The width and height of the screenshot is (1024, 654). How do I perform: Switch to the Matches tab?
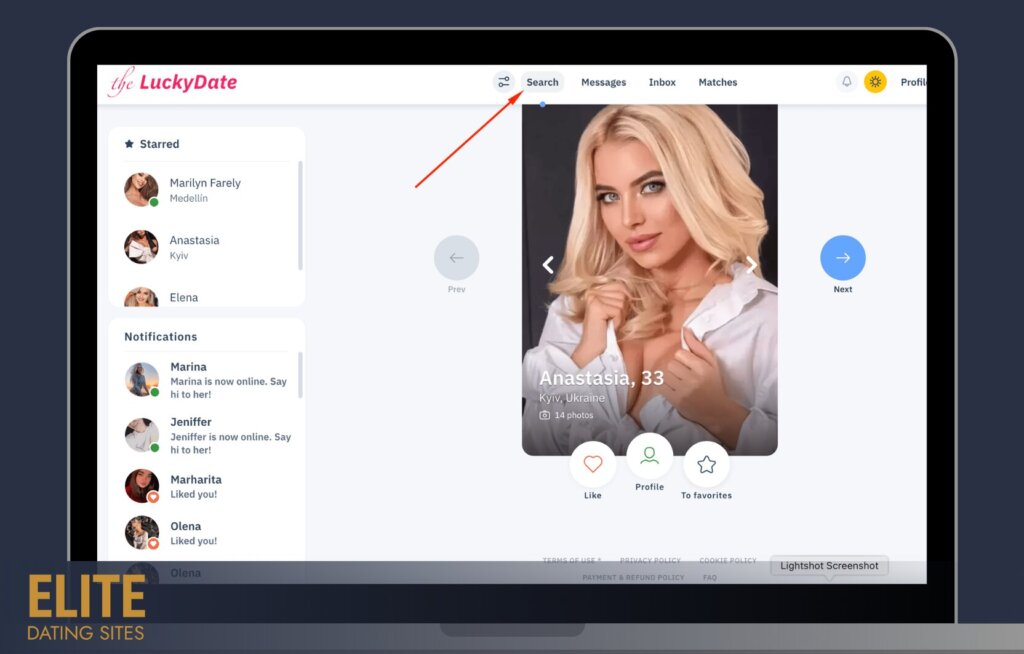pos(717,82)
